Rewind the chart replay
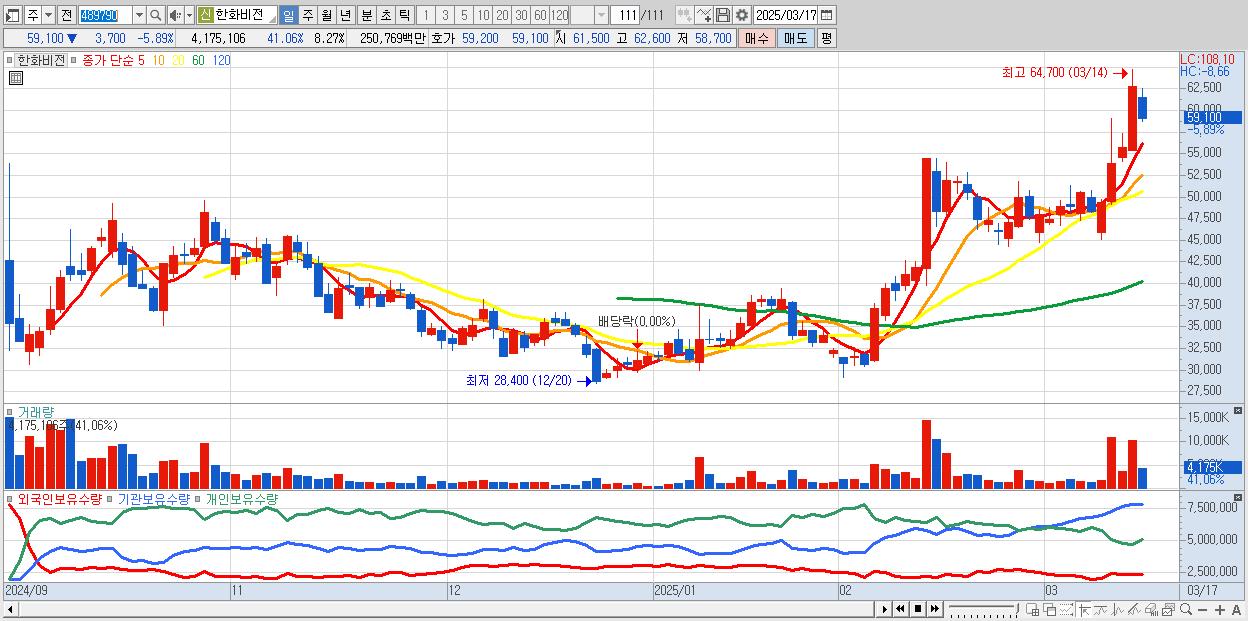1248x621 pixels. click(900, 609)
